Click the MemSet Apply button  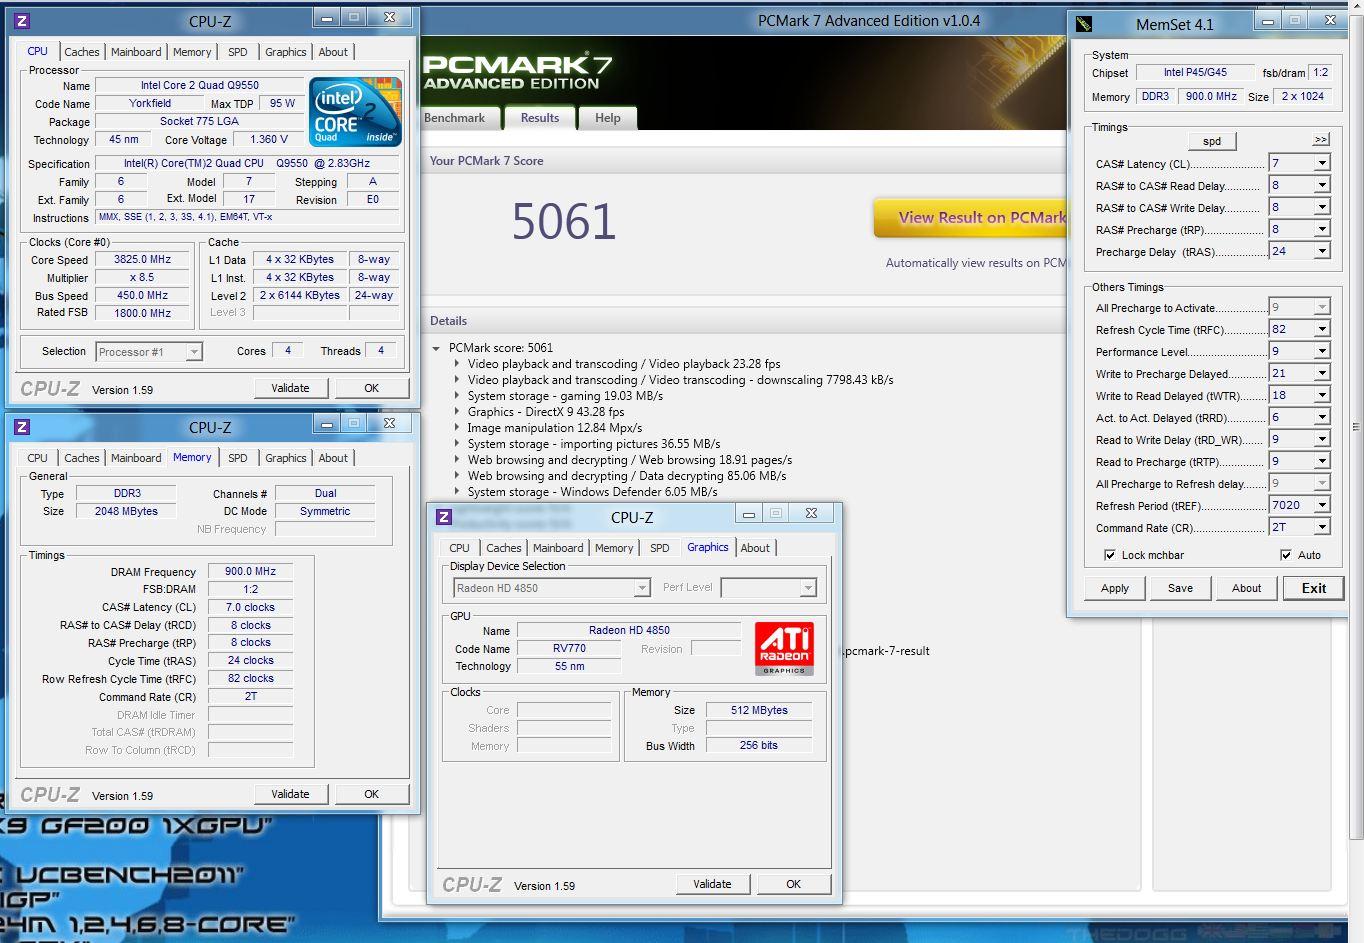click(1115, 588)
